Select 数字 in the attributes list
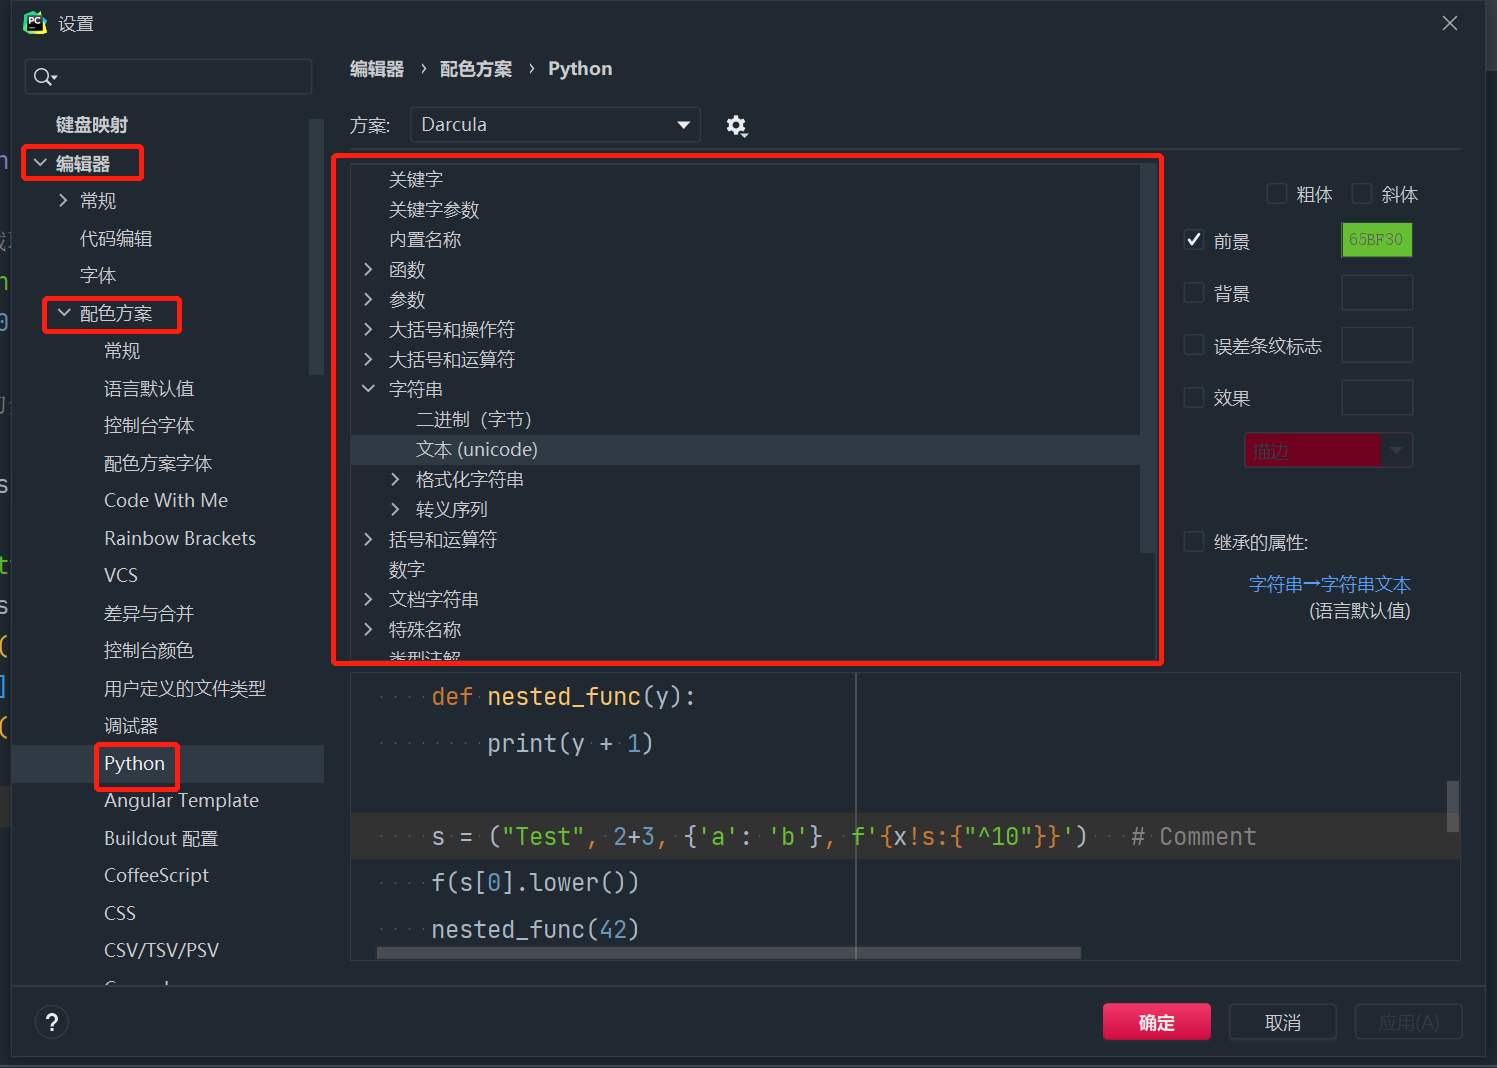The height and width of the screenshot is (1068, 1497). [407, 569]
